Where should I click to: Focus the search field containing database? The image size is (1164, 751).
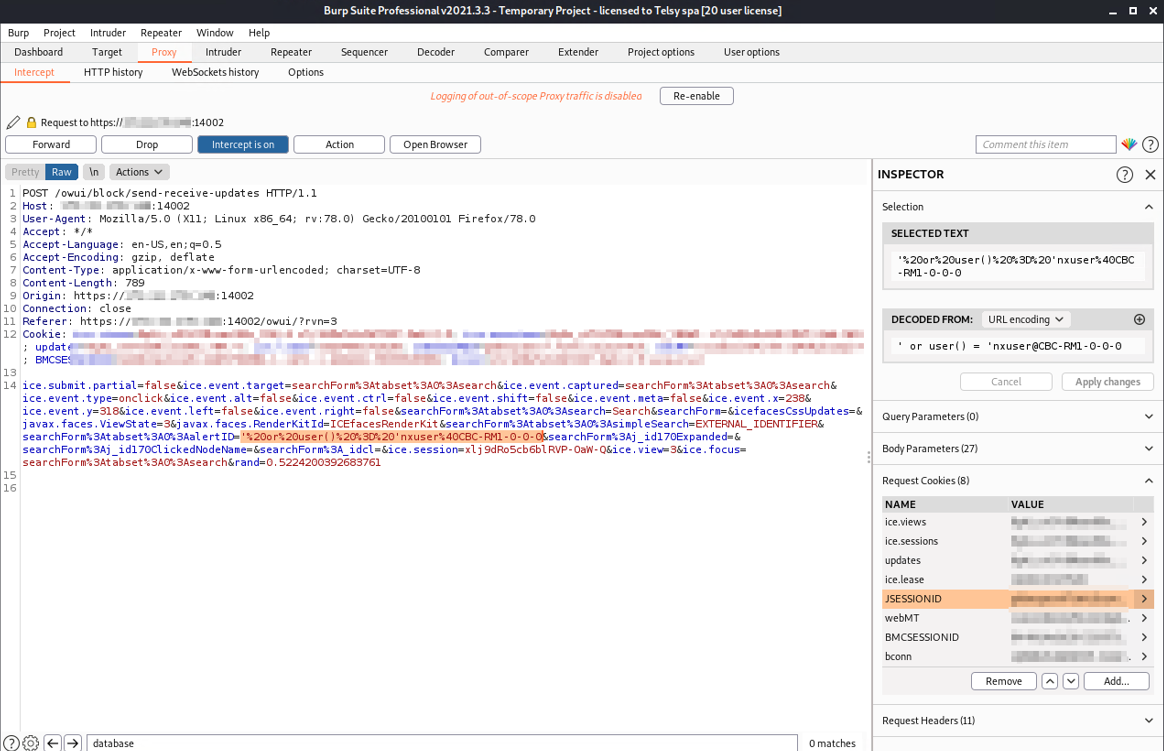pos(442,743)
